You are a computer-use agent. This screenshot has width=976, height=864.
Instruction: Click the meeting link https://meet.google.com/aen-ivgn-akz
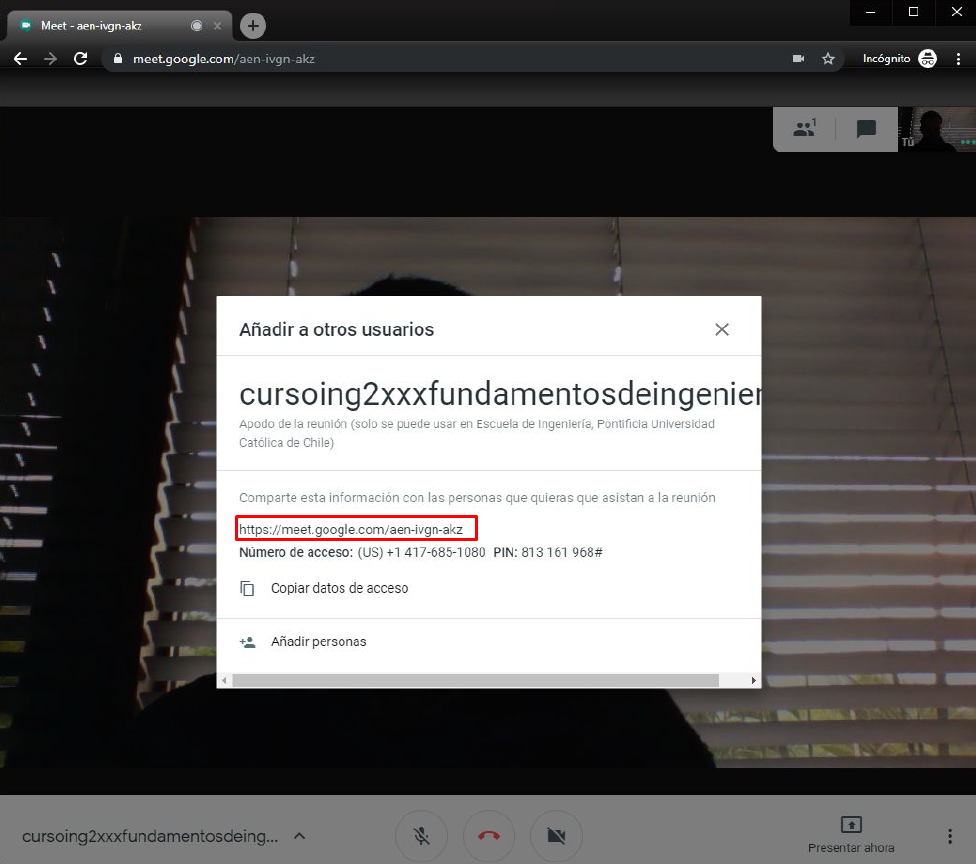click(x=351, y=530)
